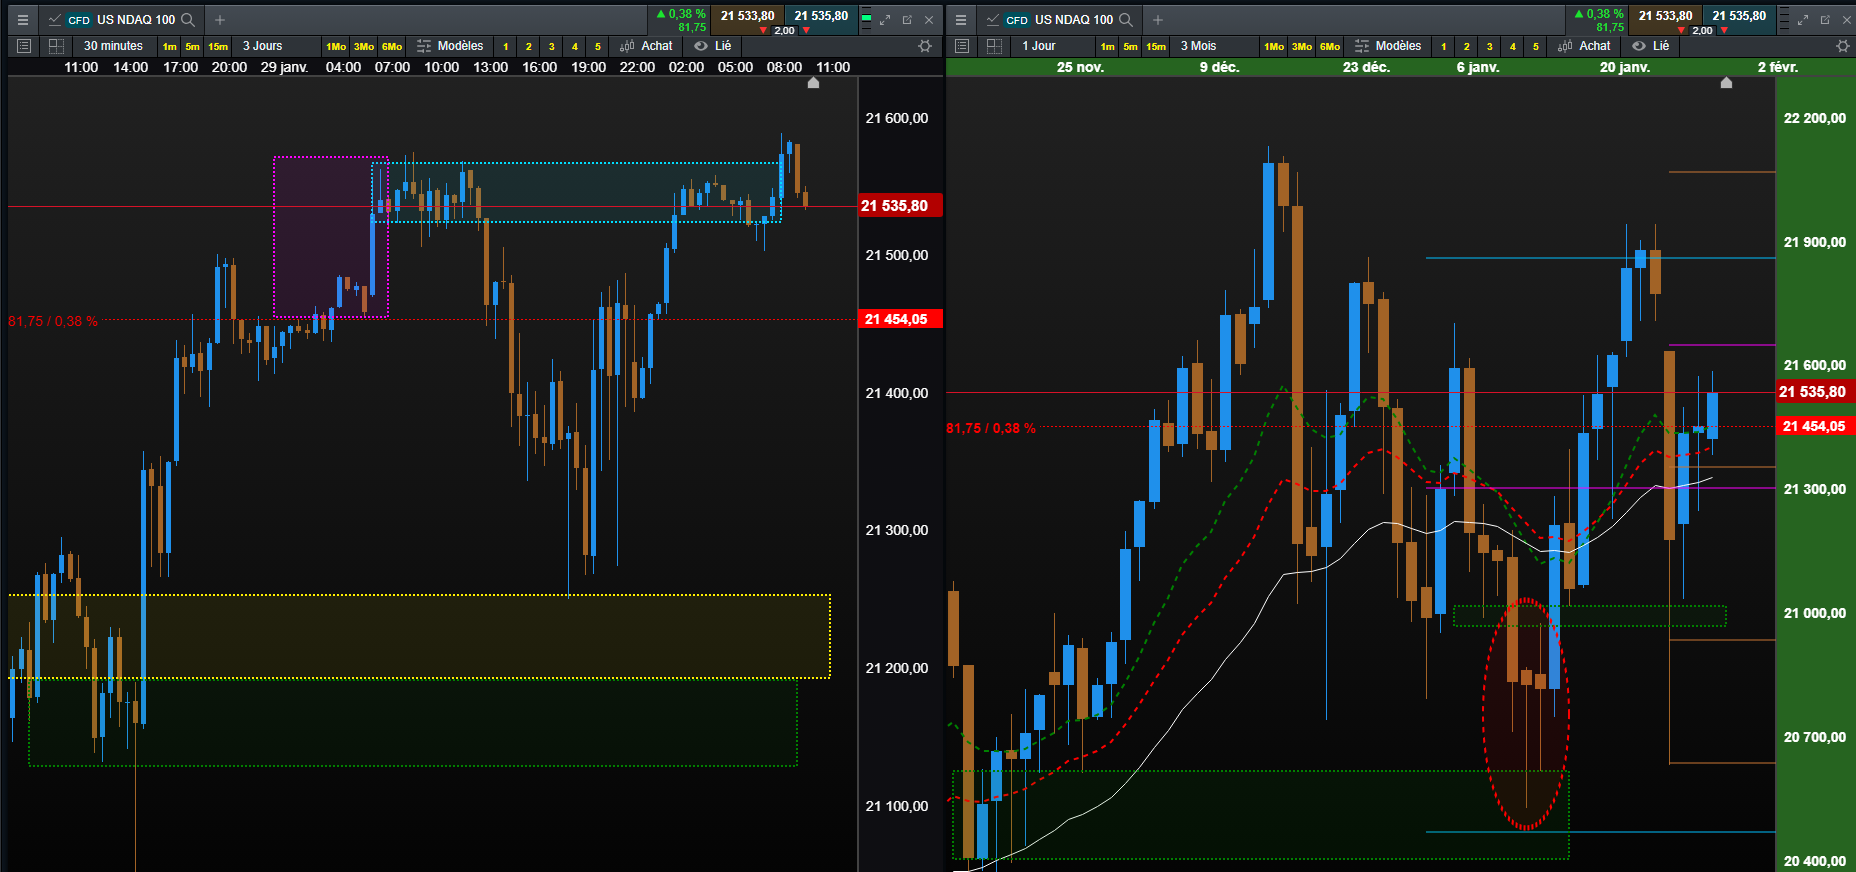Pop out the left chart window

click(x=907, y=19)
